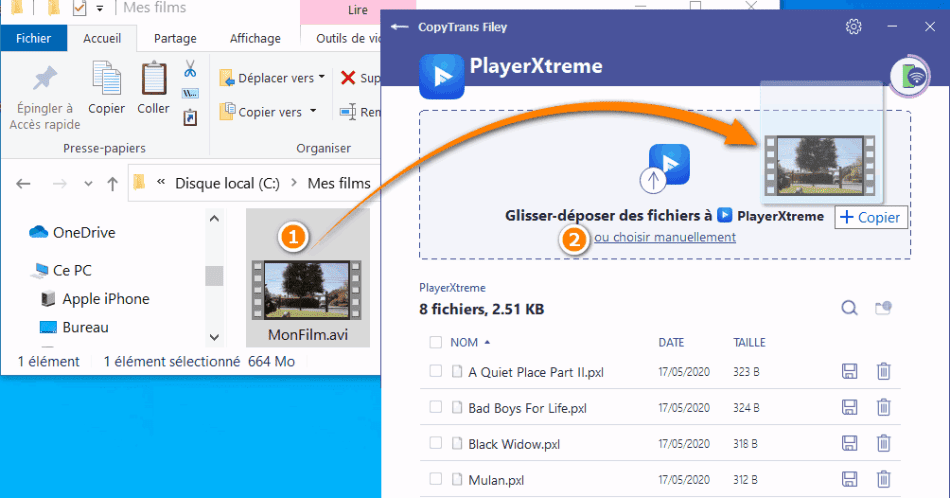950x498 pixels.
Task: Open search in PlayerXtreme file list
Action: point(849,308)
